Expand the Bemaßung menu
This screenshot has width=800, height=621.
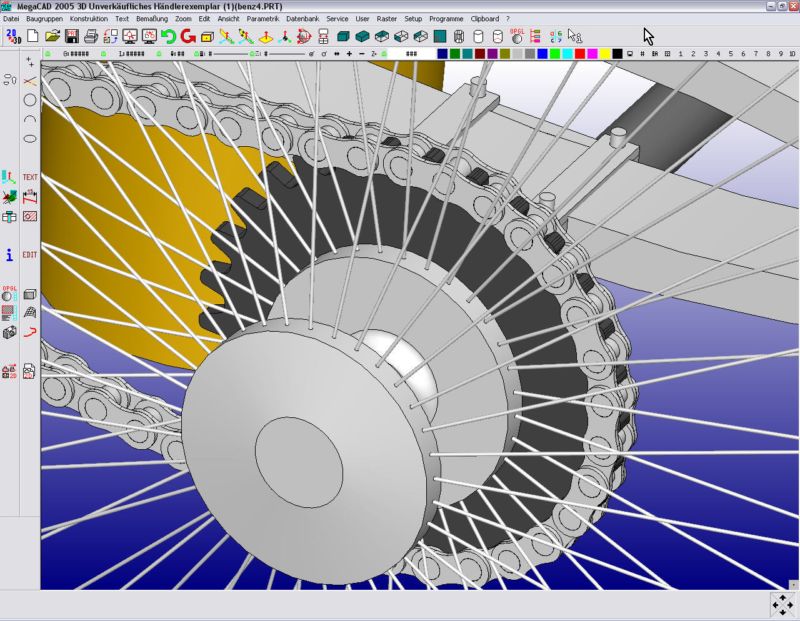(152, 19)
